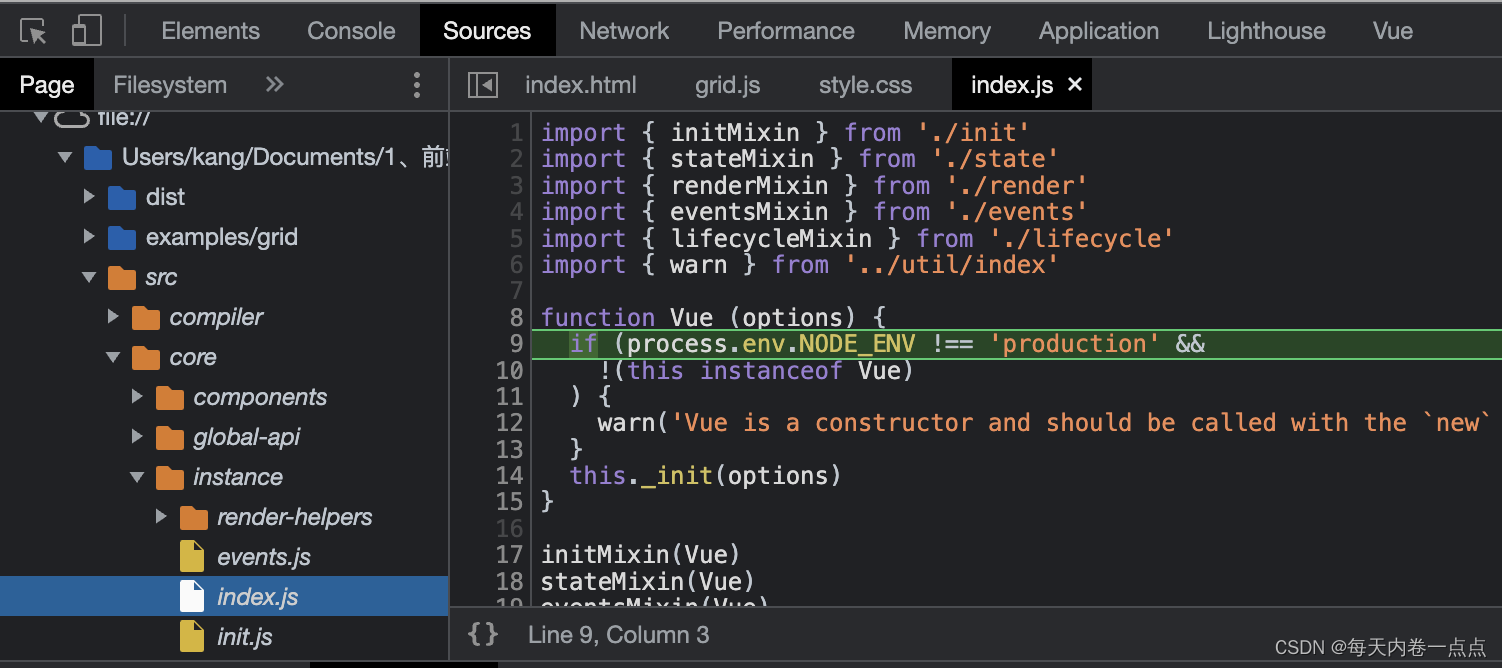
Task: Collapse the instance folder arrow
Action: 137,478
